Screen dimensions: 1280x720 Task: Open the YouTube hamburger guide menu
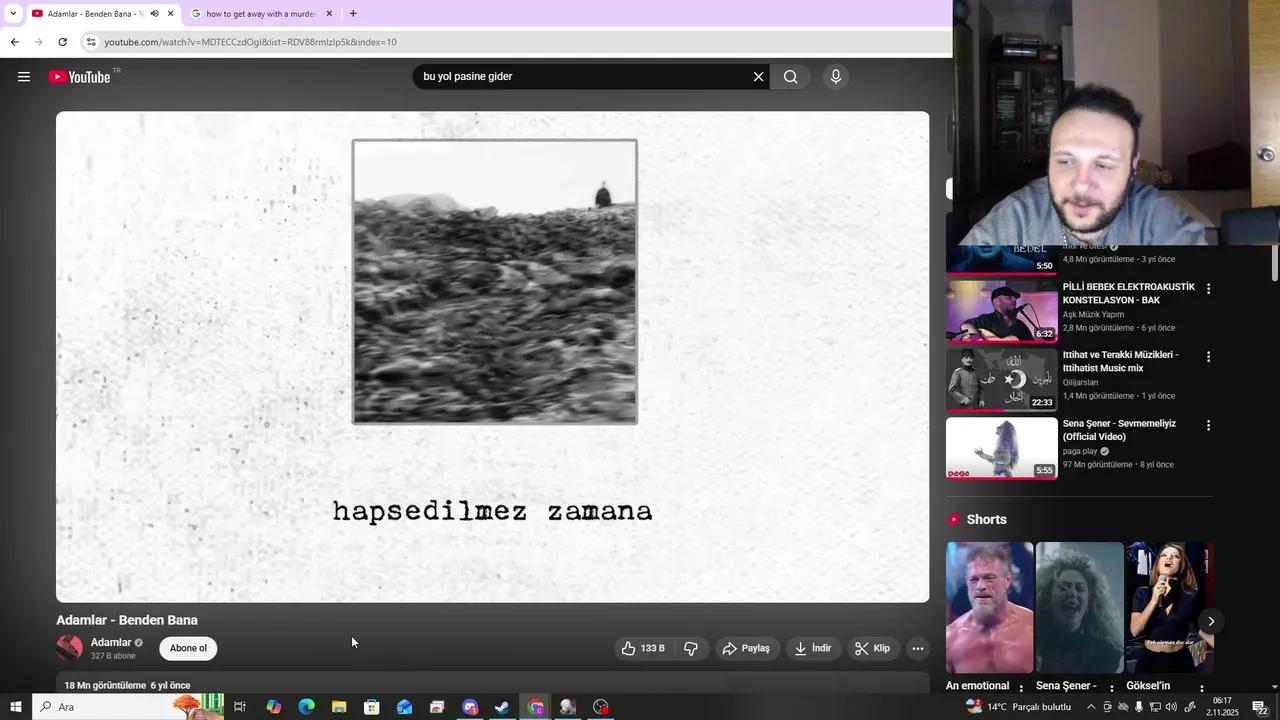coord(24,77)
